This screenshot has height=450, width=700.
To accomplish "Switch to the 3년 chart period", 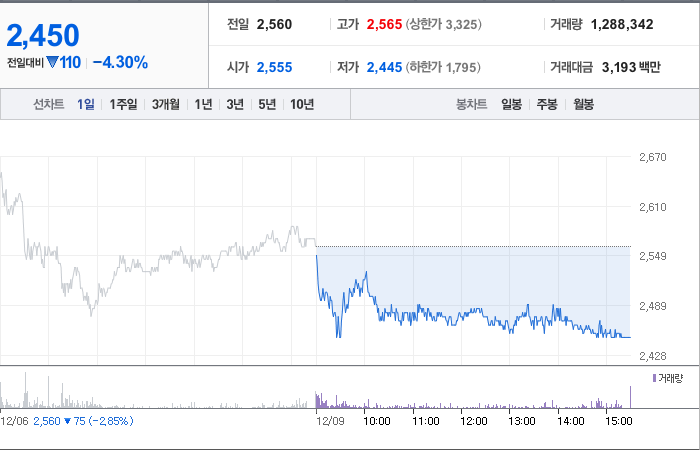I will click(235, 104).
